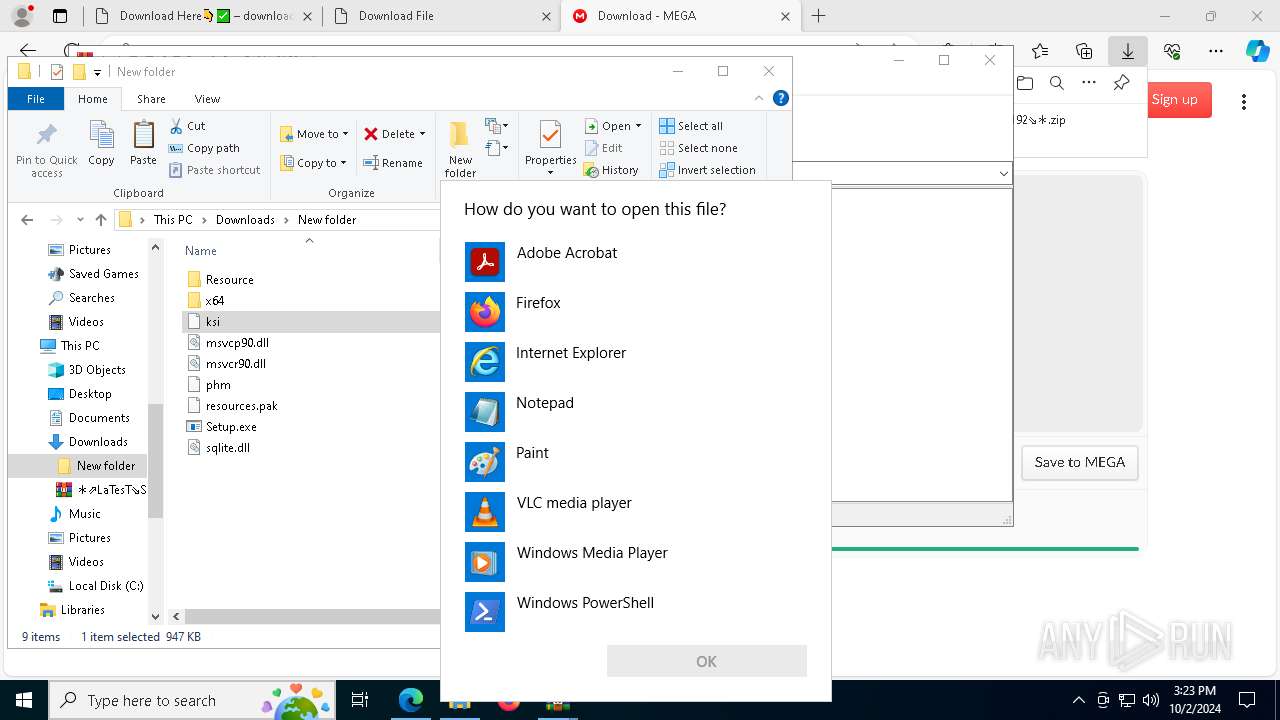1280x720 pixels.
Task: Click Select none in the ribbon
Action: pyautogui.click(x=698, y=148)
